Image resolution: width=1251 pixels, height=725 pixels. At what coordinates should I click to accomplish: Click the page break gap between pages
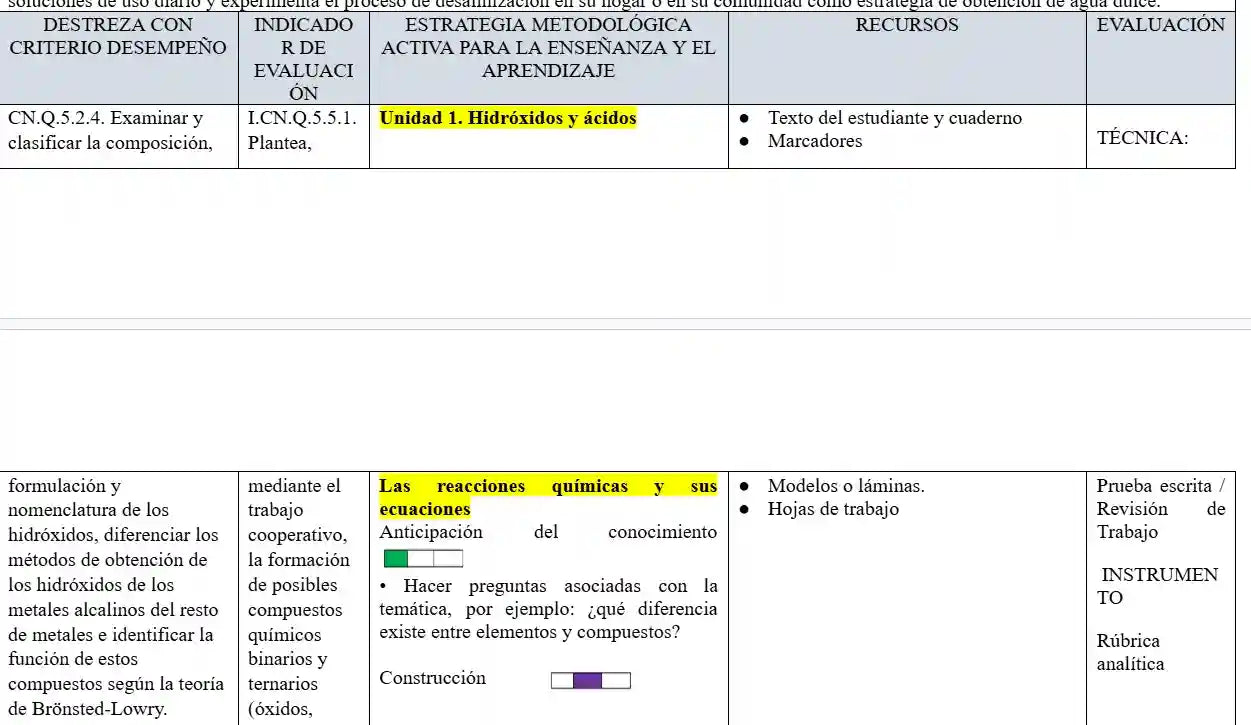(x=625, y=323)
